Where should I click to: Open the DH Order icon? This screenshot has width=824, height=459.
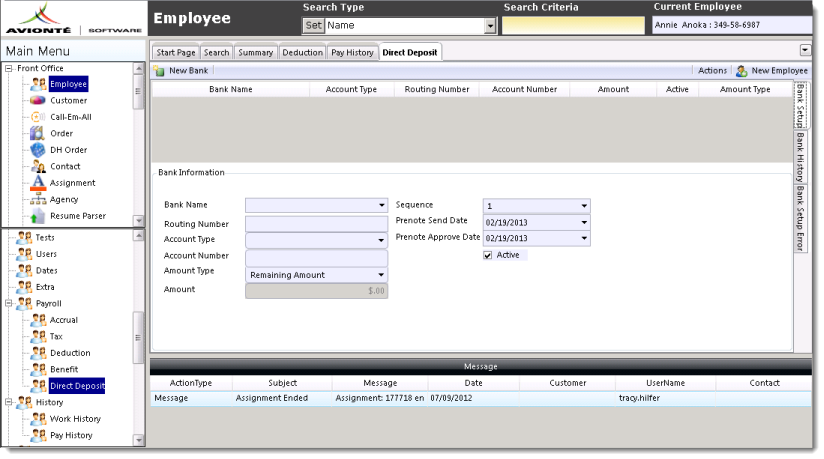click(37, 150)
